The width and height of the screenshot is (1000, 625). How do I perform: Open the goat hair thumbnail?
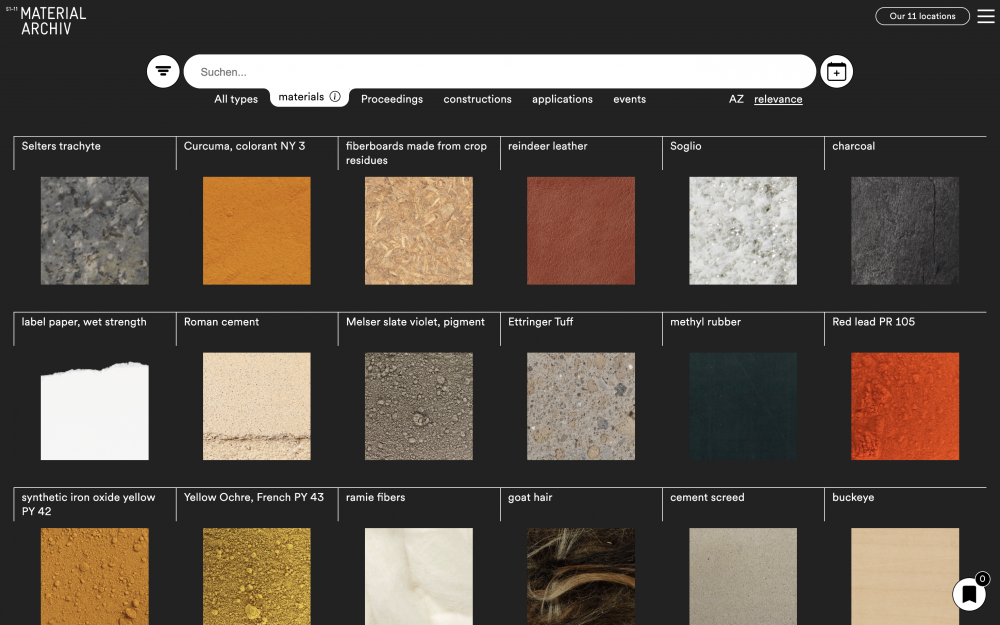[580, 577]
